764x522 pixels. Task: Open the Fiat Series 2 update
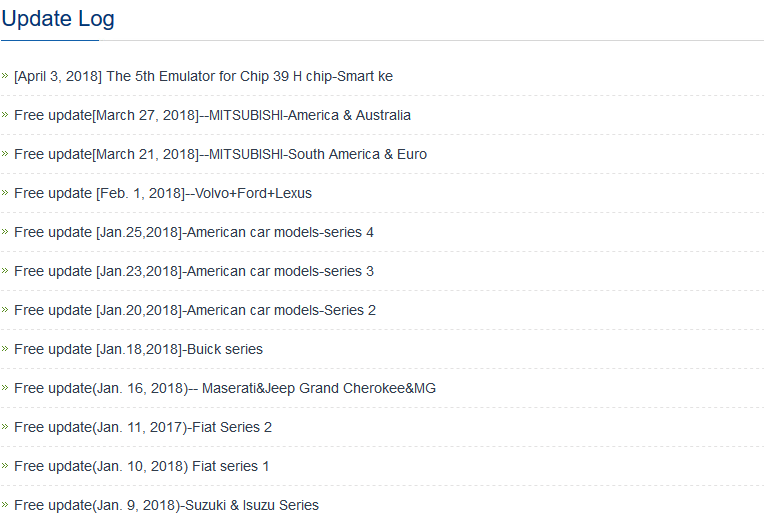pos(143,427)
